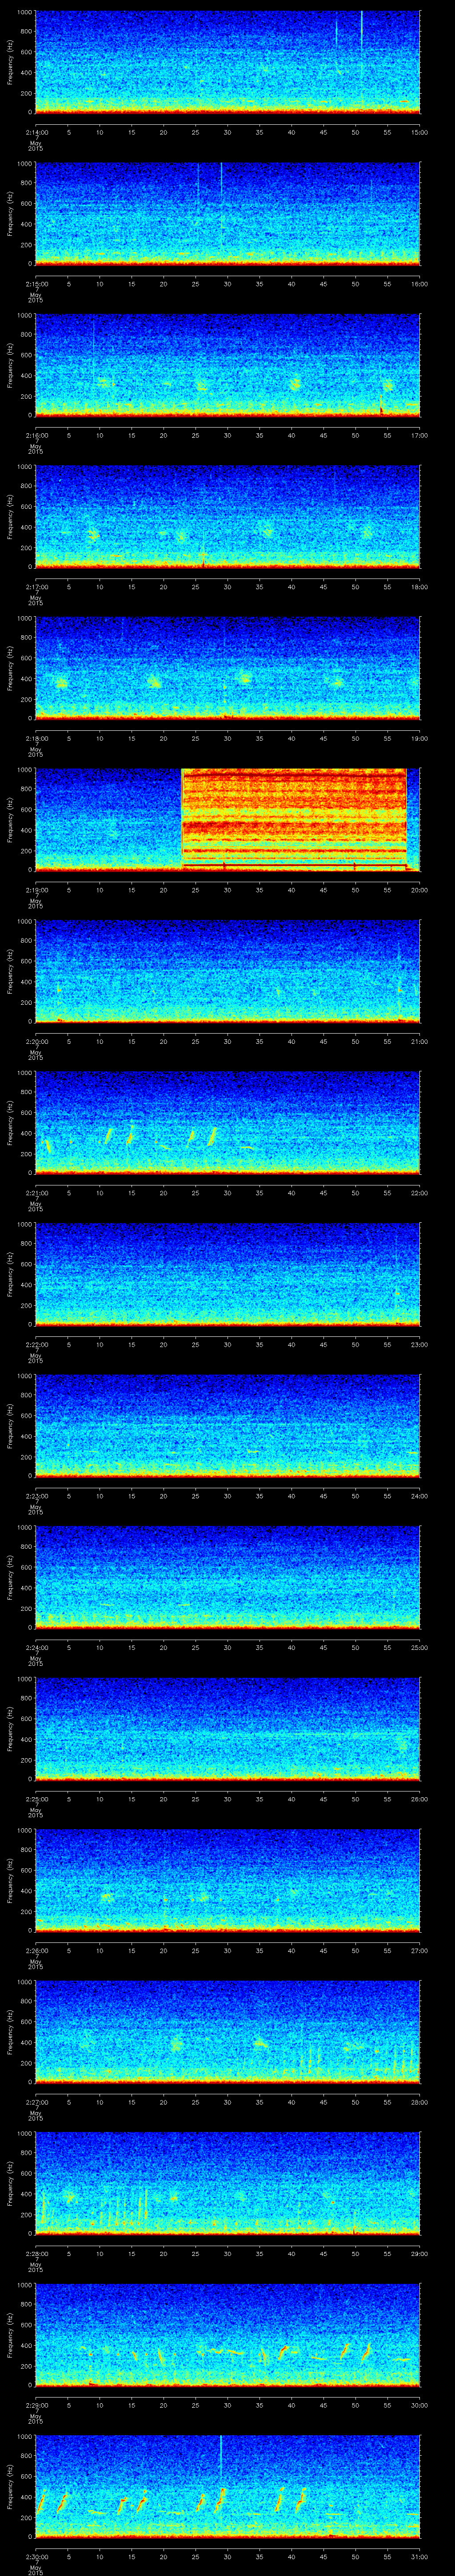Click the 2:20:00 start time label
455x2576 pixels.
pos(37,1041)
